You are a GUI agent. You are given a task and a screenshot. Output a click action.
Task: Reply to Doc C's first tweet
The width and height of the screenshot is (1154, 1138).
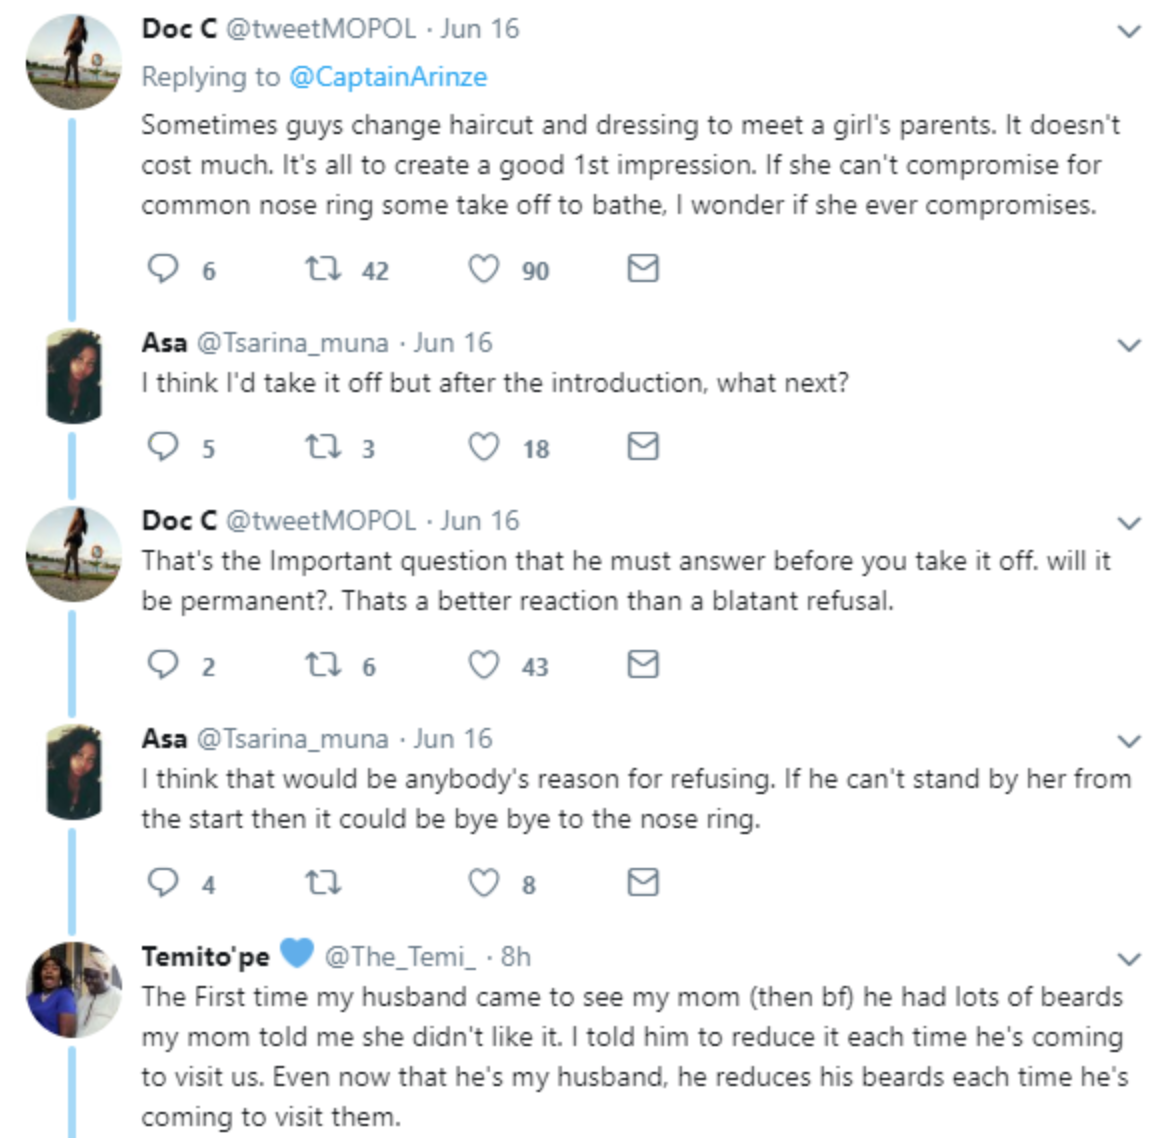[x=163, y=268]
